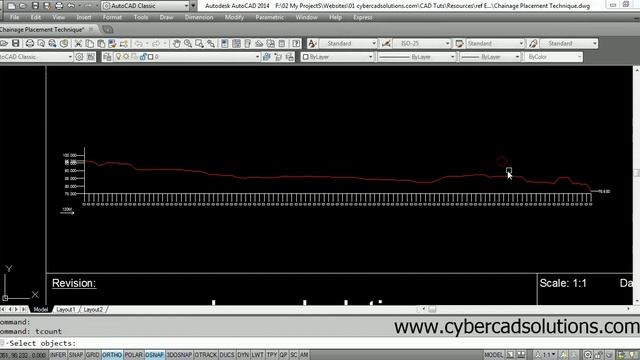Click the MODEL button in status bar

[493, 355]
